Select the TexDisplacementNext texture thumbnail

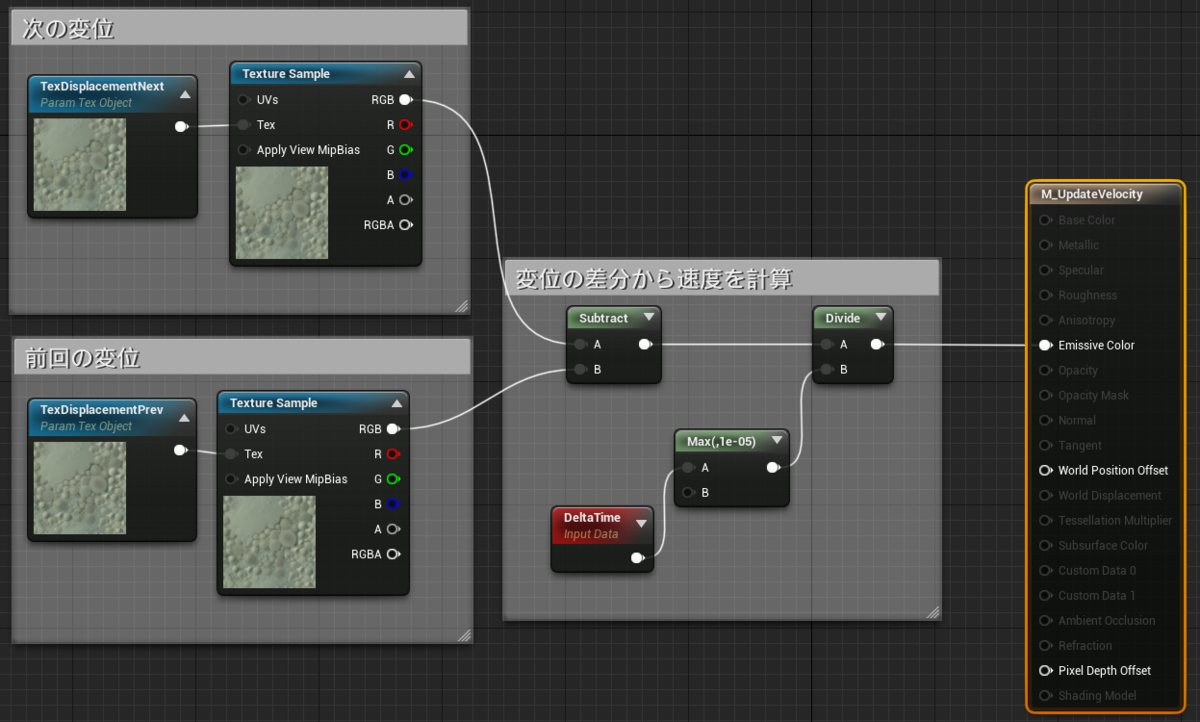[80, 165]
